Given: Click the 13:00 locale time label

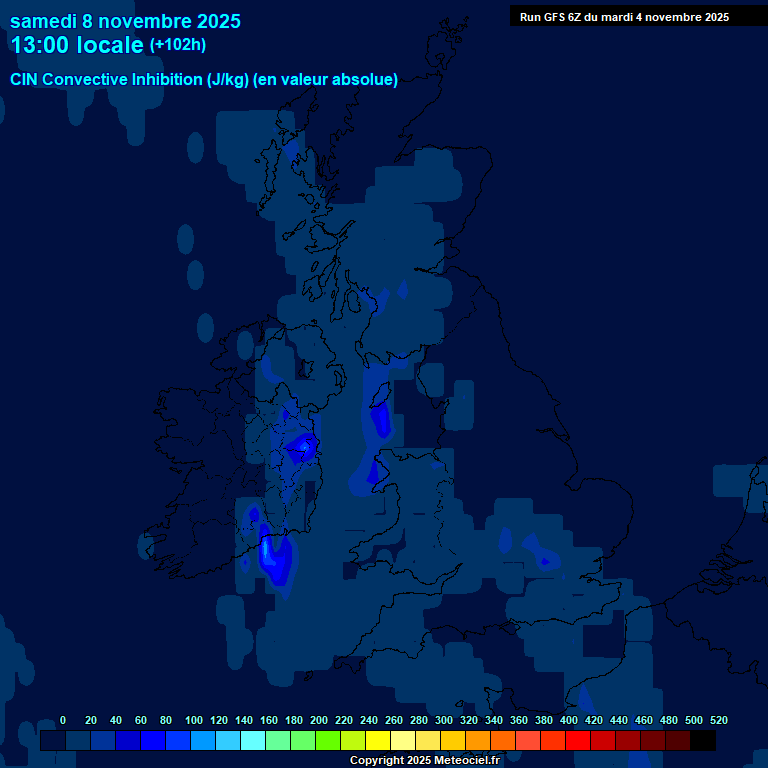Looking at the screenshot, I should (77, 45).
